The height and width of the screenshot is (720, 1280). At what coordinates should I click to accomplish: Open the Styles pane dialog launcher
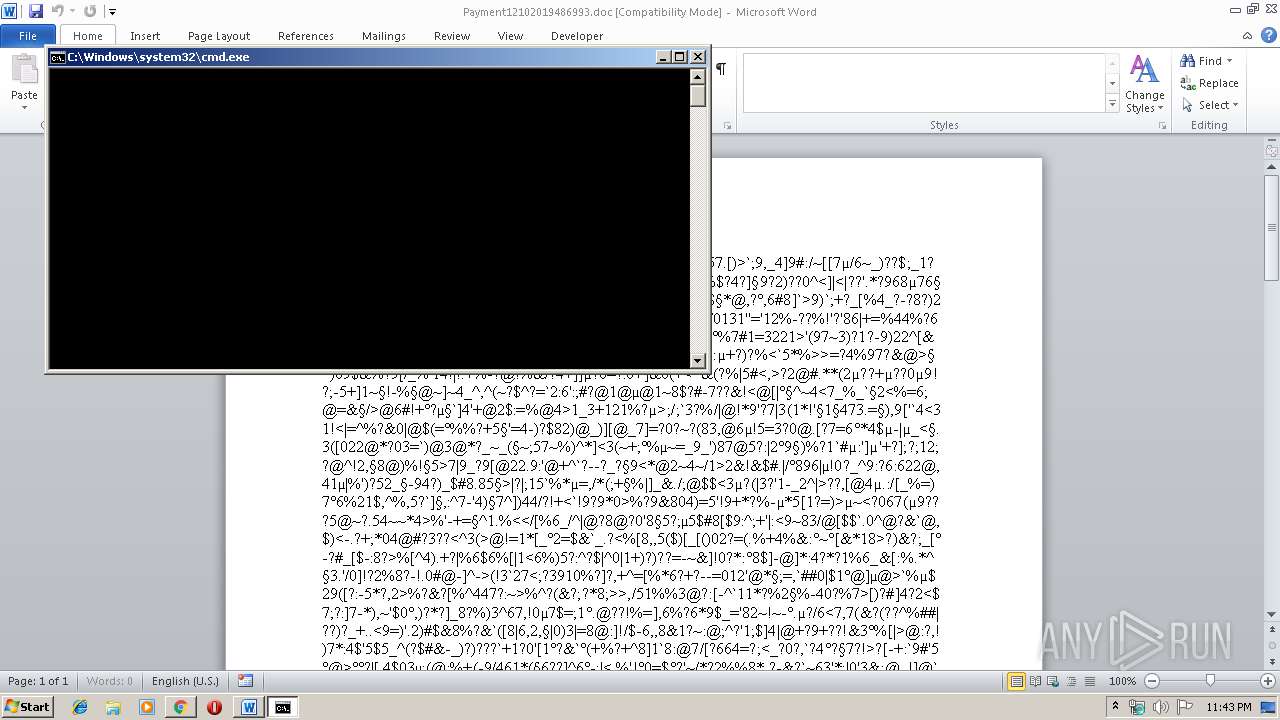pyautogui.click(x=1163, y=126)
